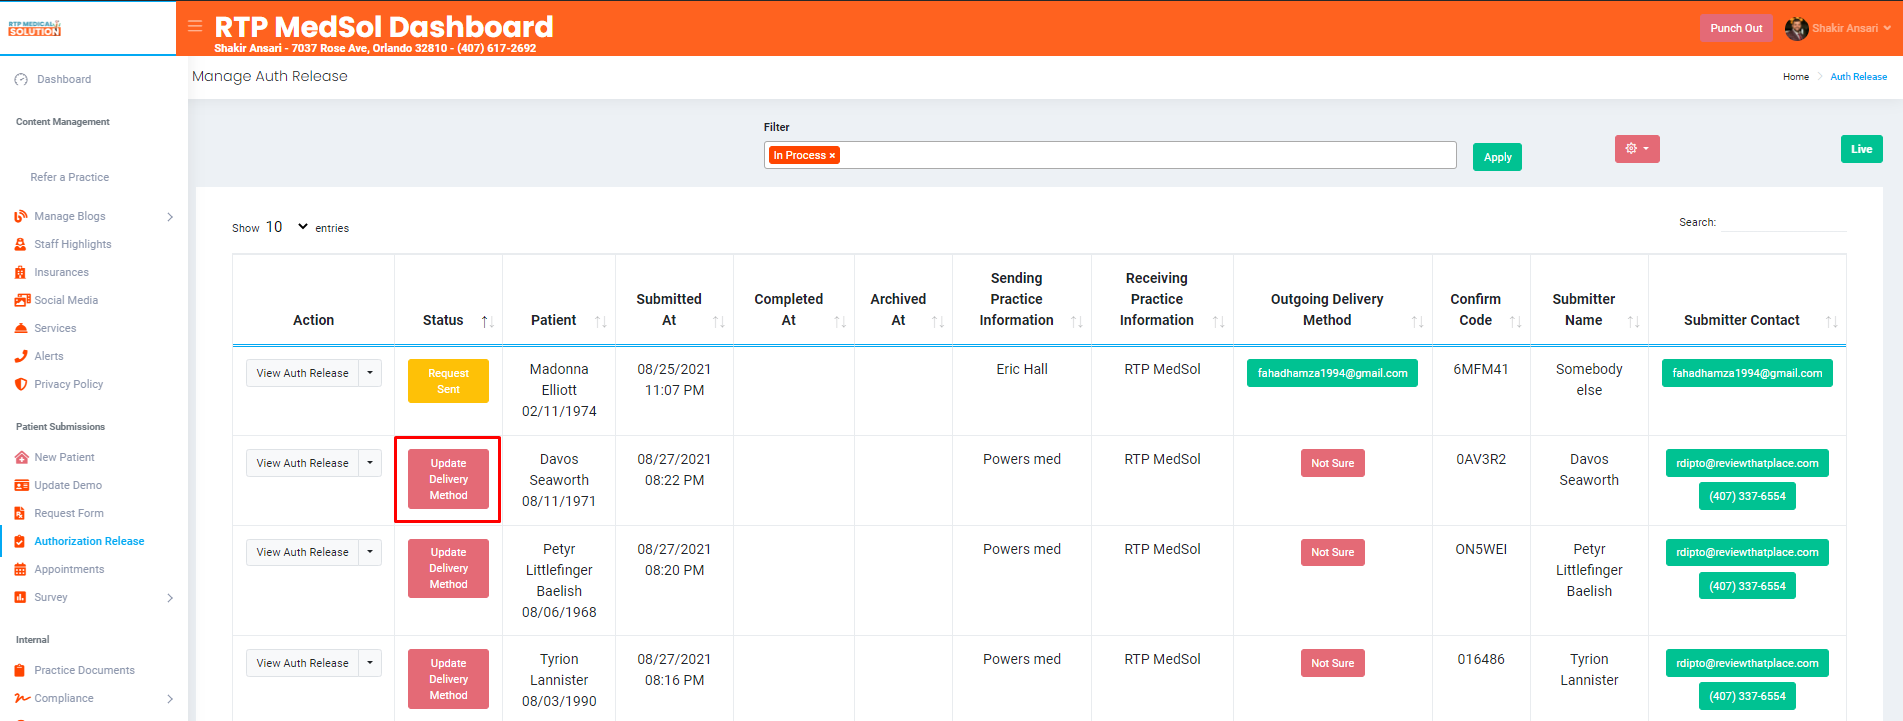Update Delivery Method for Davos Seaworth

[x=448, y=479]
